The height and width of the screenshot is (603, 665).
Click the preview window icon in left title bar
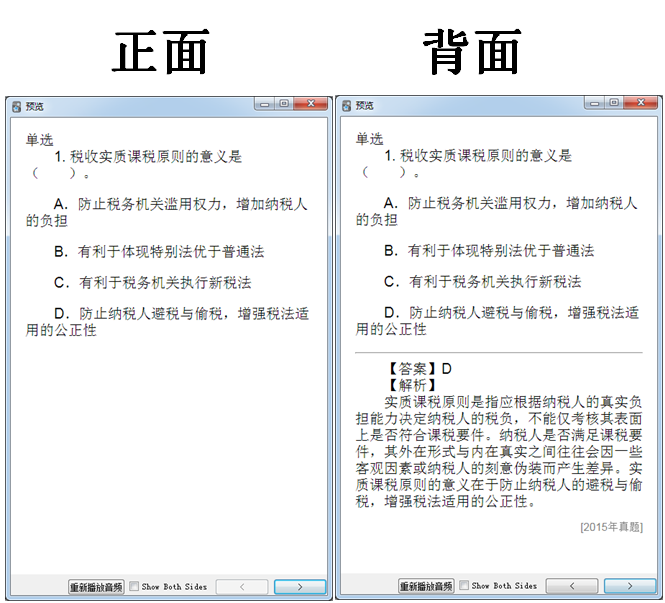pos(17,106)
